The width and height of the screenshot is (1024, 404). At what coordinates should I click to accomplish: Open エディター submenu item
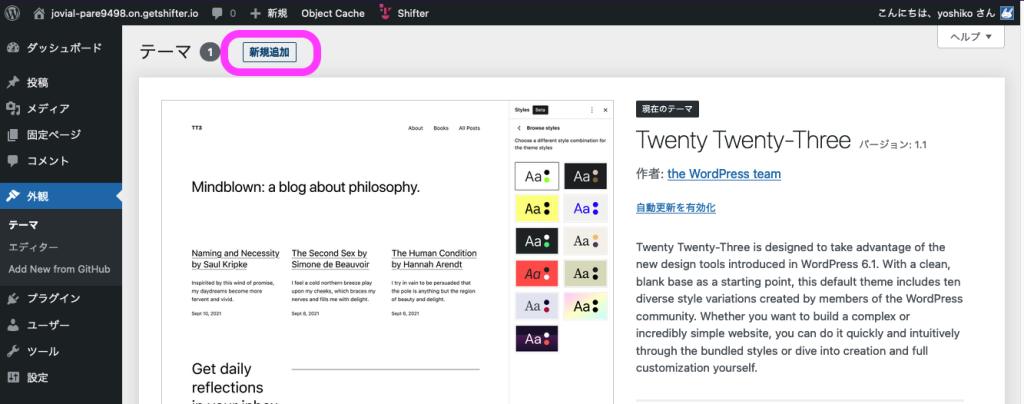[x=33, y=247]
